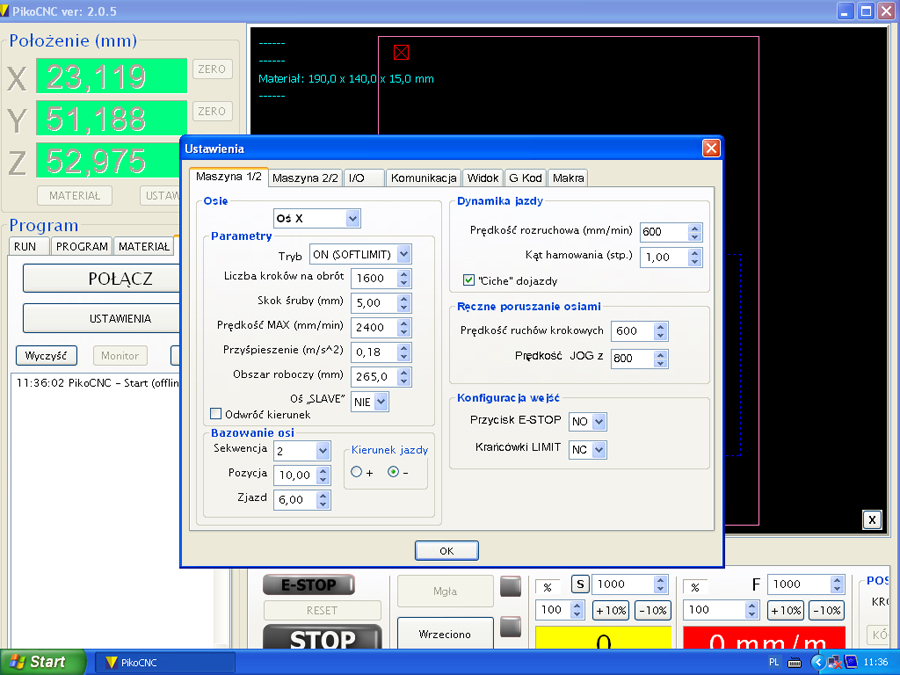Click the Obszar roboczy value field
The width and height of the screenshot is (900, 675).
pyautogui.click(x=375, y=377)
